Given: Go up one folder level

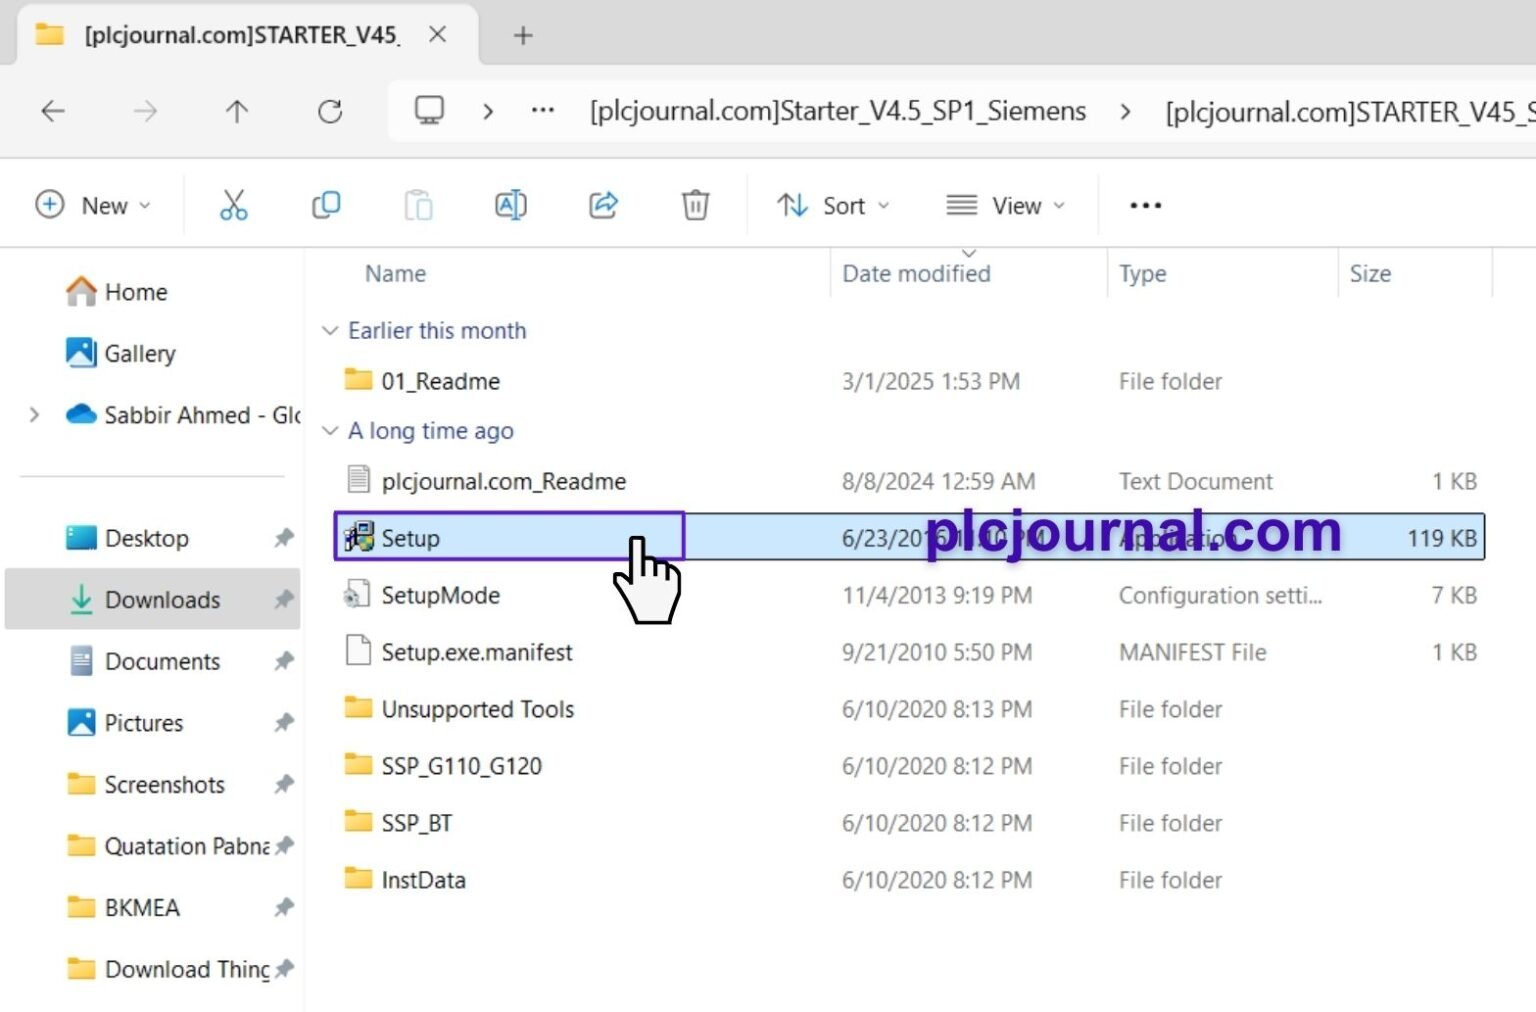Looking at the screenshot, I should pyautogui.click(x=237, y=111).
